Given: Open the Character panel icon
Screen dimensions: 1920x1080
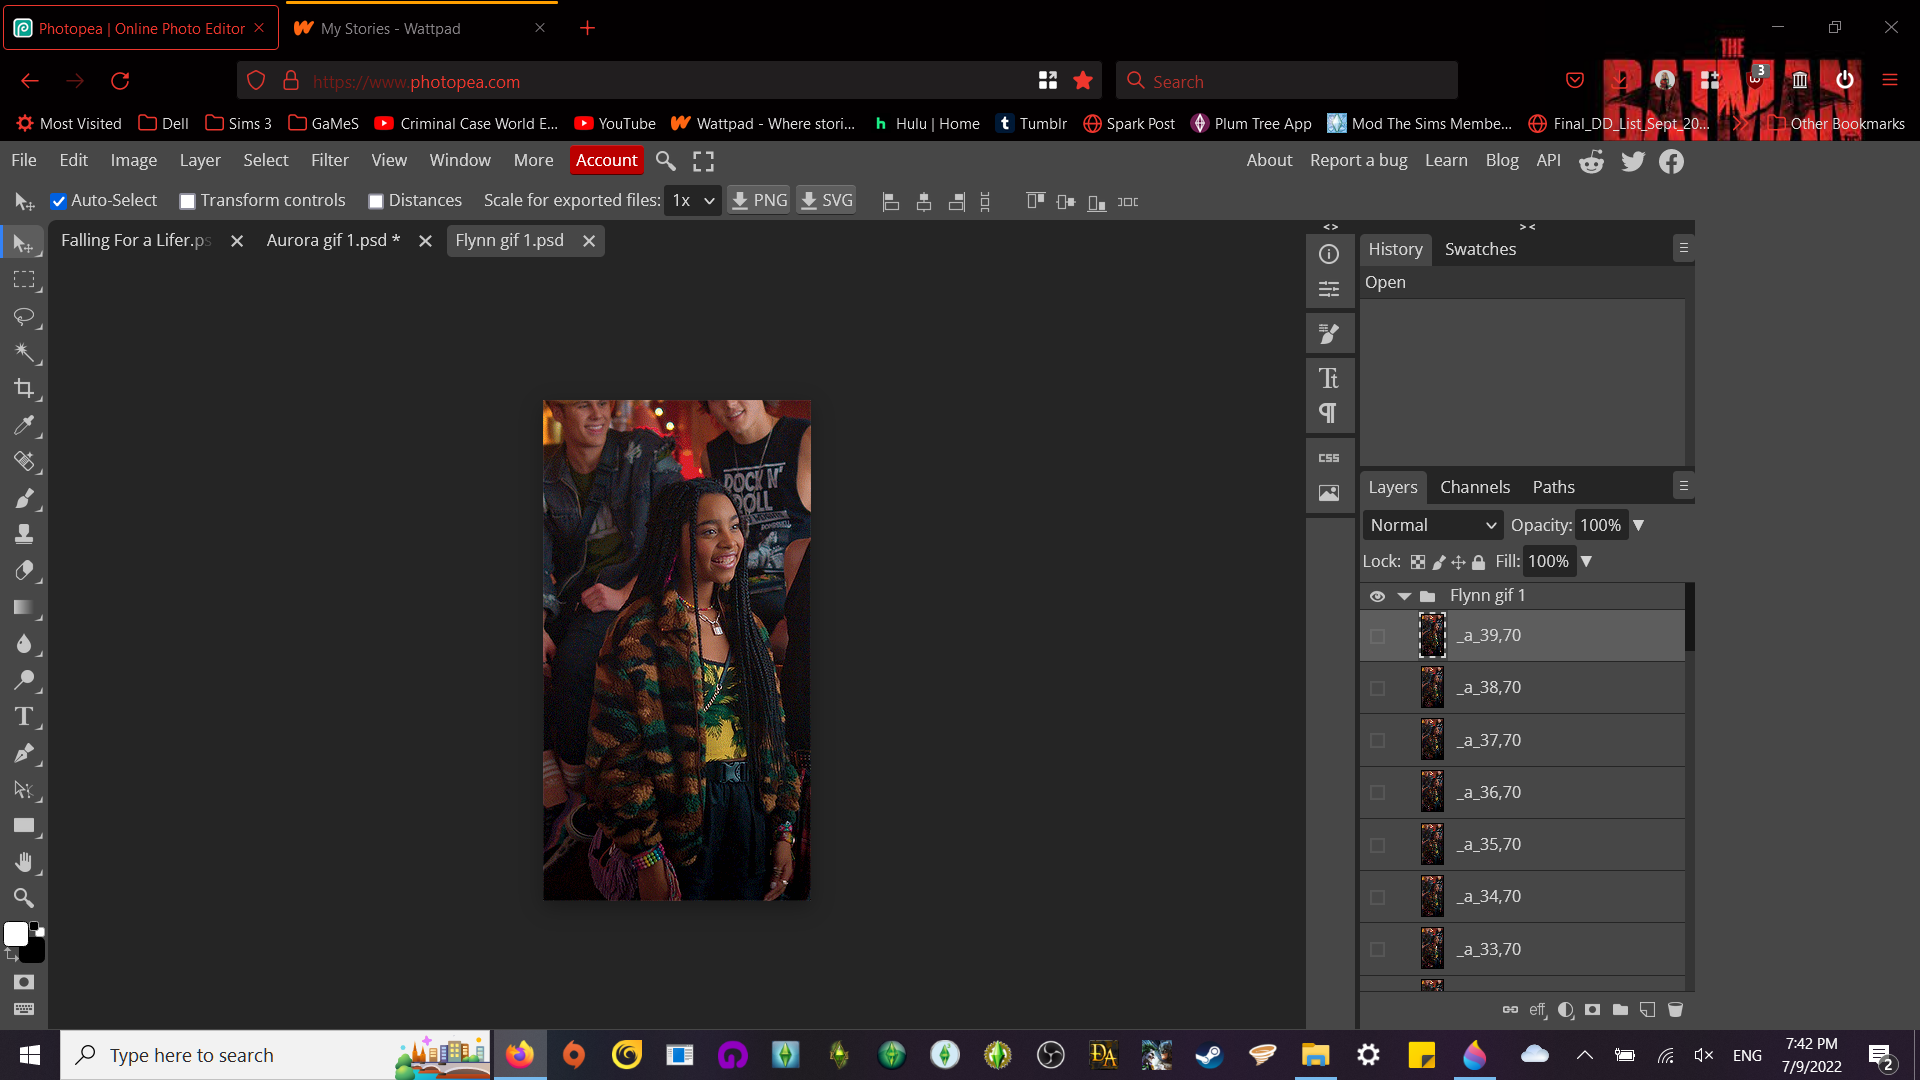Looking at the screenshot, I should pyautogui.click(x=1329, y=378).
